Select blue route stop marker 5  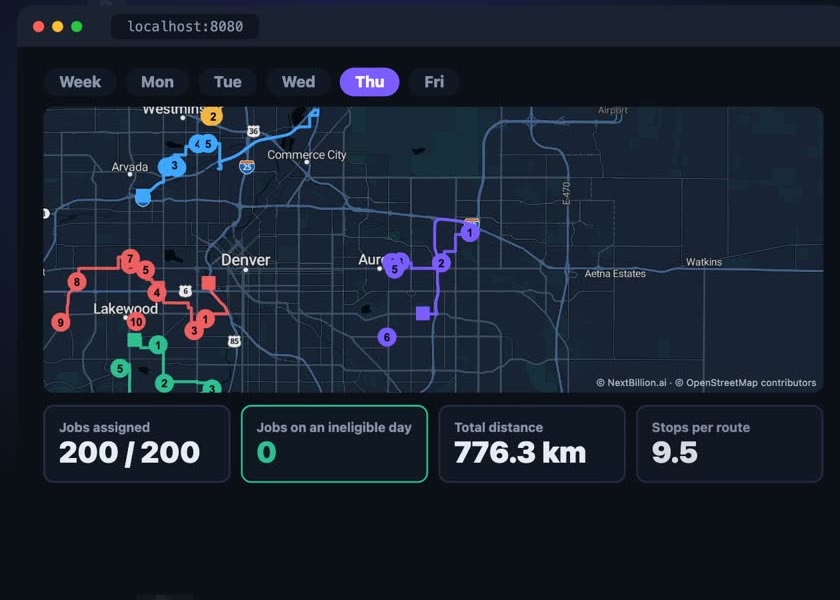click(208, 144)
